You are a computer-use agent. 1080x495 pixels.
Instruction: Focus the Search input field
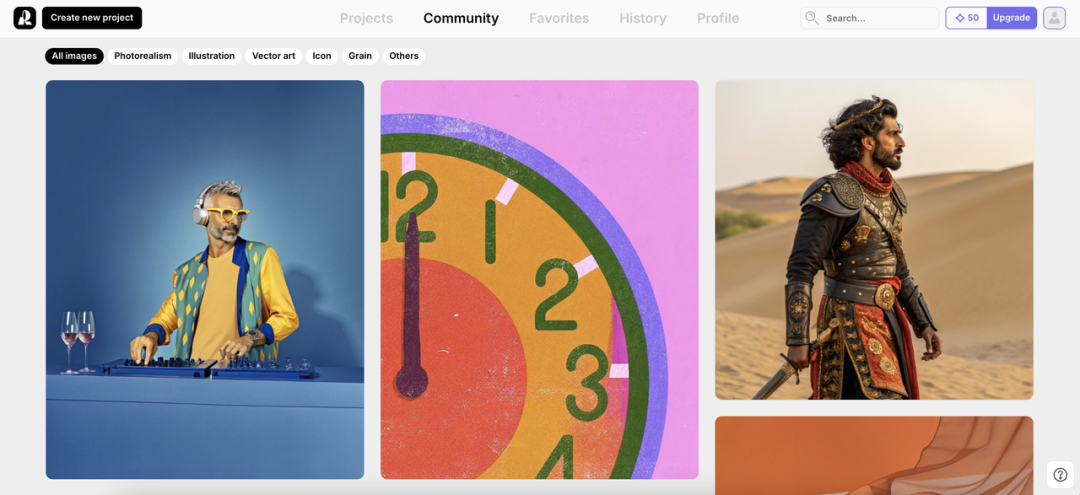pyautogui.click(x=869, y=18)
